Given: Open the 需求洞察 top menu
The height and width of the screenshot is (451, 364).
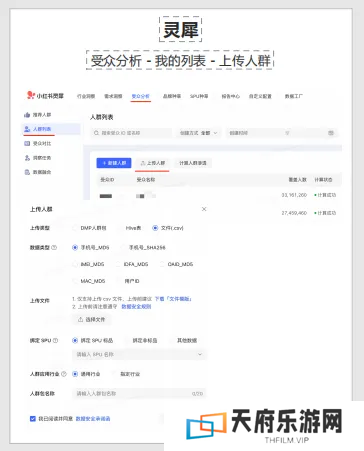Looking at the screenshot, I should pyautogui.click(x=113, y=96).
